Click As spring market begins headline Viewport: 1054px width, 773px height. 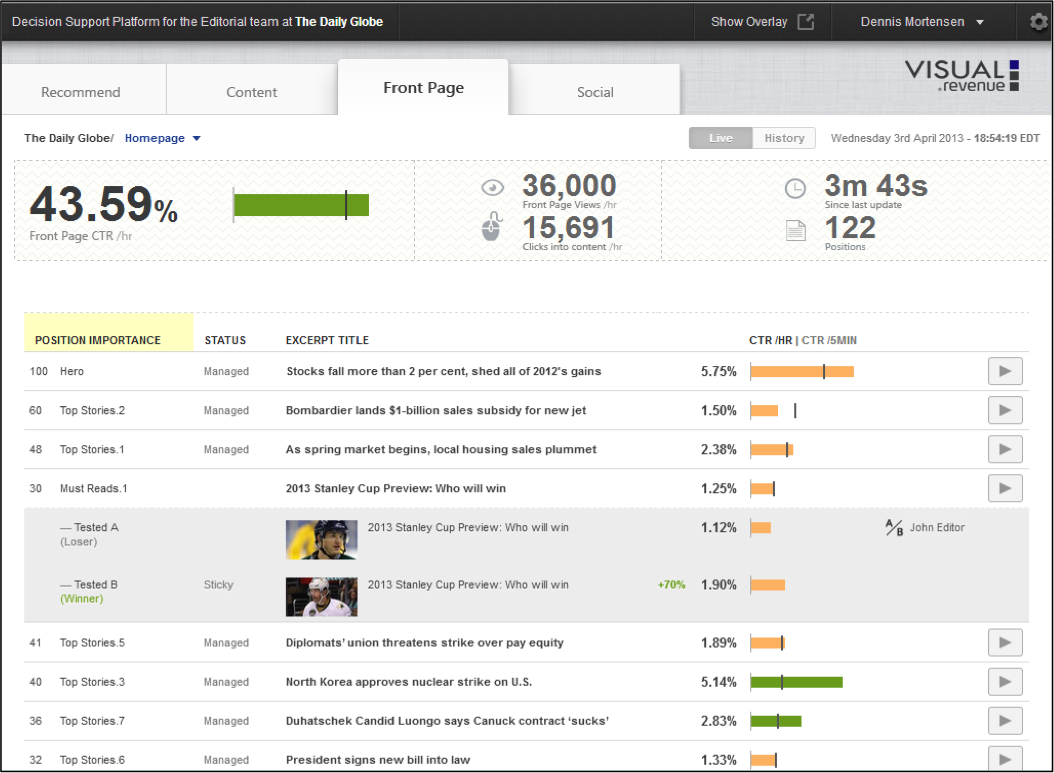click(441, 449)
